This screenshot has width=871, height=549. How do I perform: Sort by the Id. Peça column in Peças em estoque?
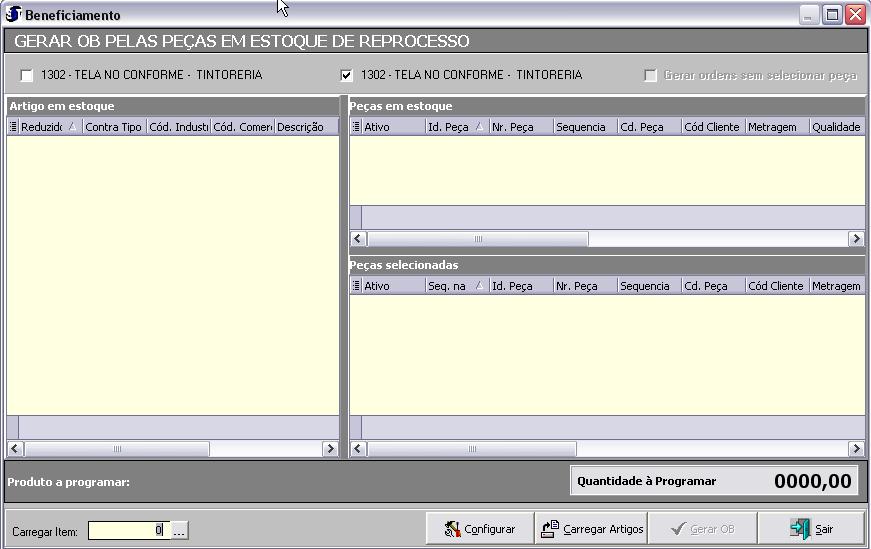click(x=456, y=127)
